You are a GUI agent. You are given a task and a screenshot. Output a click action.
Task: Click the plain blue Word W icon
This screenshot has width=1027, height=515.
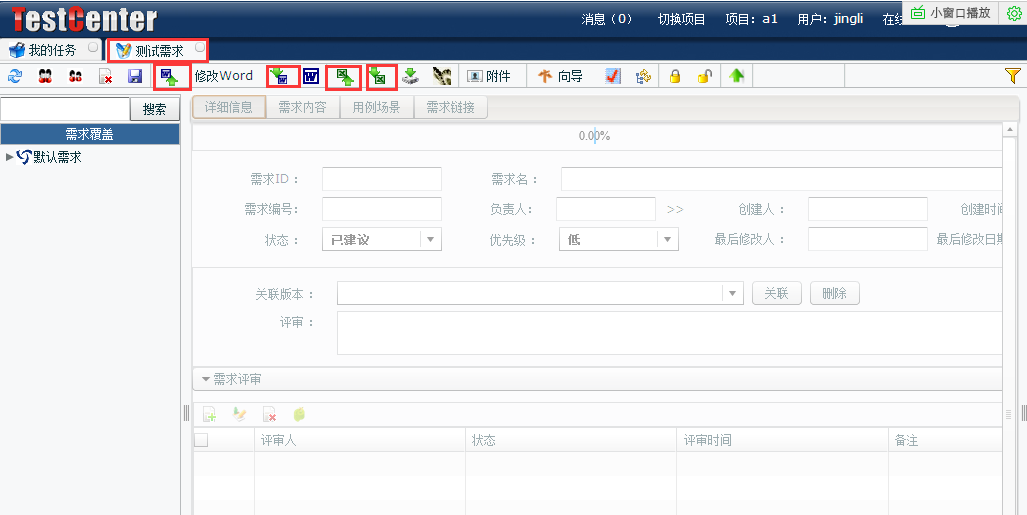coord(311,77)
